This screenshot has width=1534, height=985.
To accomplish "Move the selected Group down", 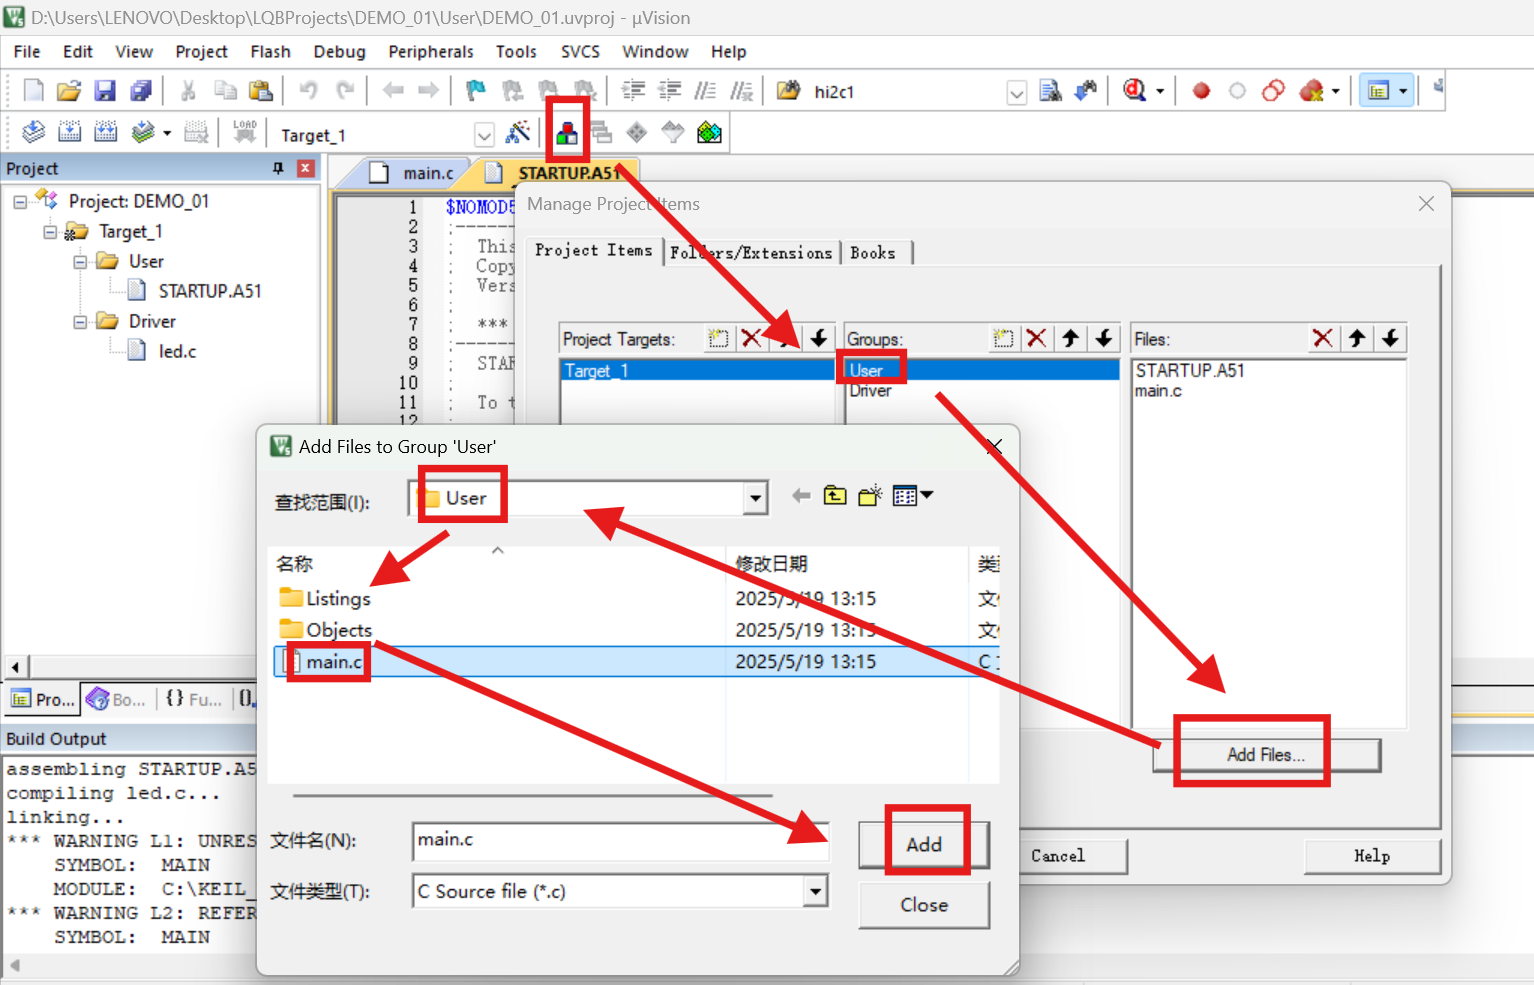I will coord(1104,338).
